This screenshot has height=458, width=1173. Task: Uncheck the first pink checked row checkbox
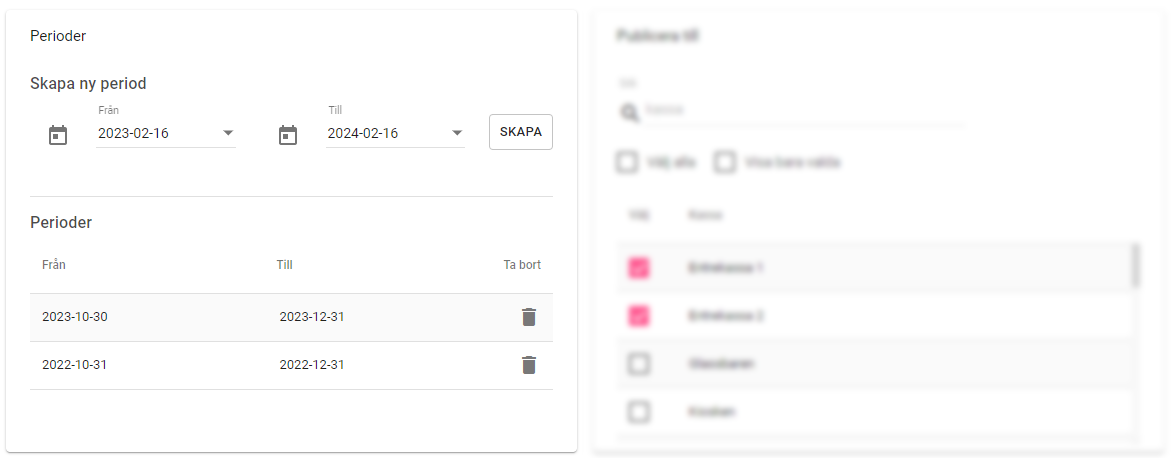pos(639,268)
